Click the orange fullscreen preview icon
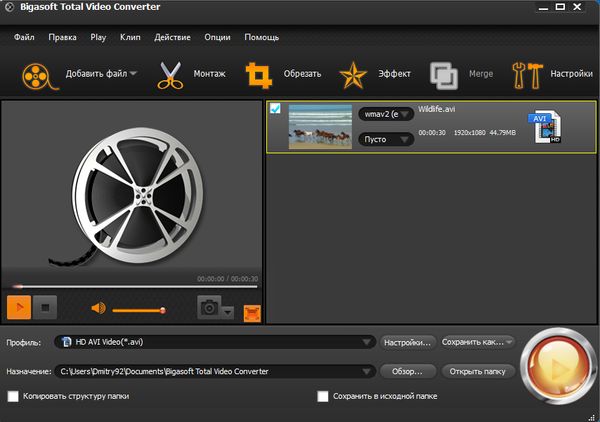Image resolution: width=600 pixels, height=422 pixels. 251,311
